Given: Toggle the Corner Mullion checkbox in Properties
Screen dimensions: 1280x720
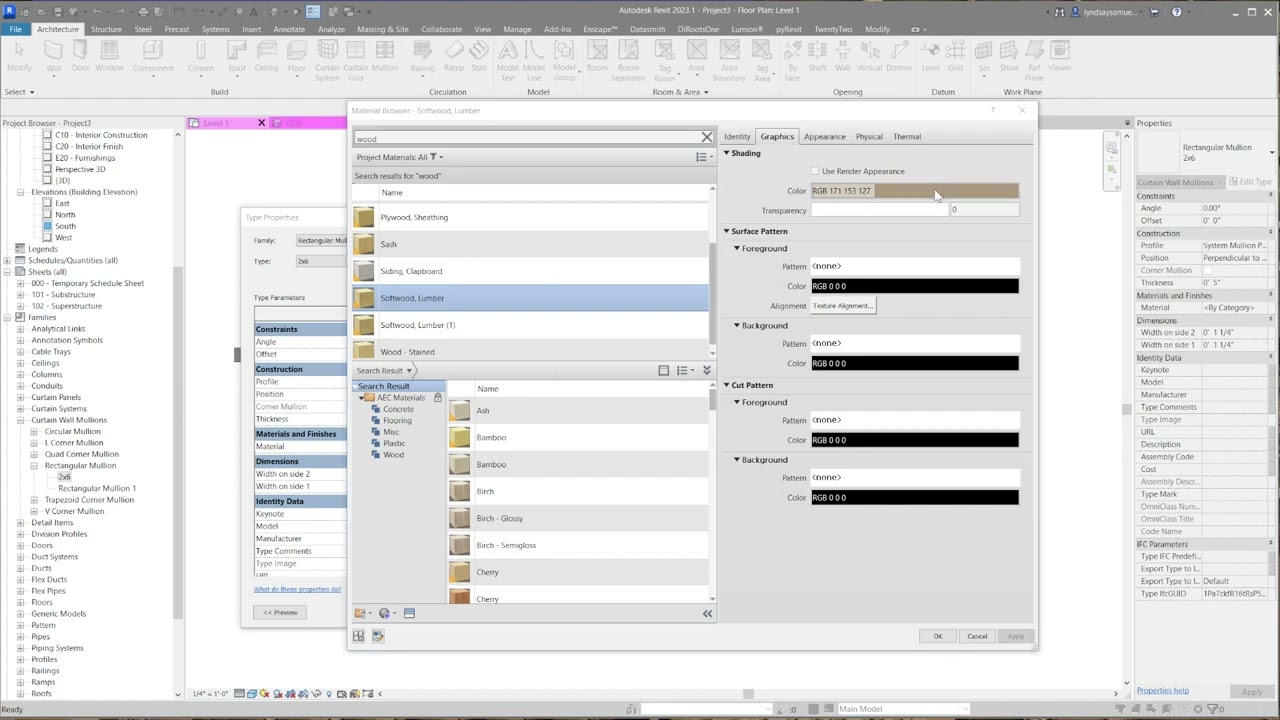Looking at the screenshot, I should 1208,270.
